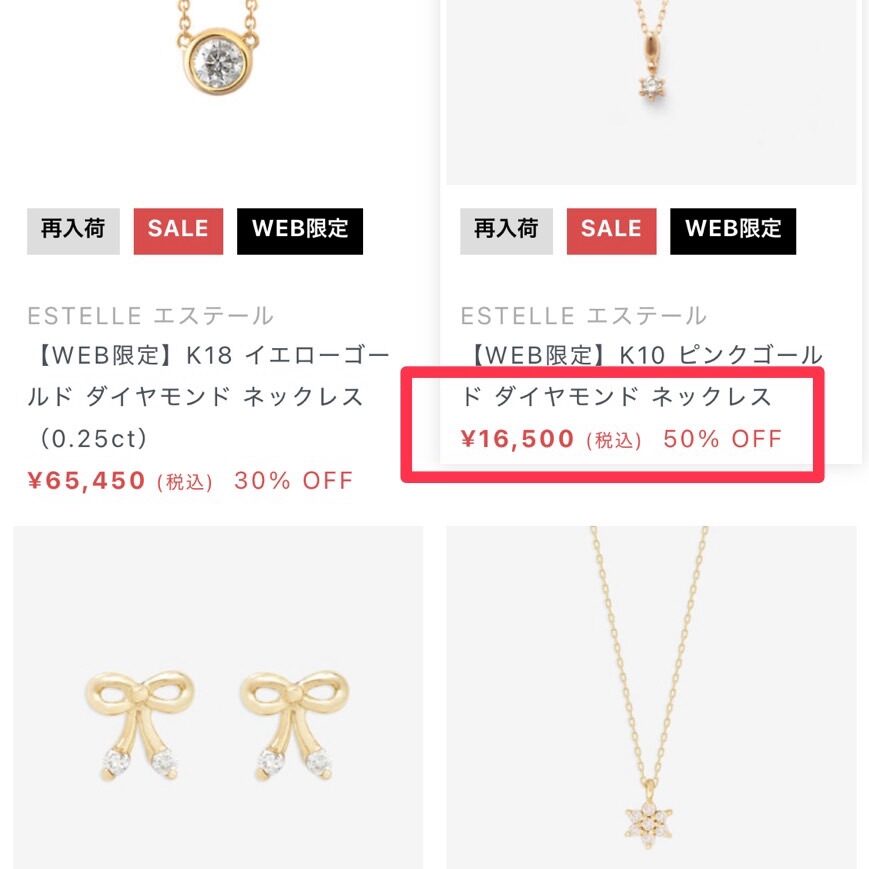Tap the 30% OFF discount label
Image resolution: width=869 pixels, height=869 pixels.
[294, 480]
